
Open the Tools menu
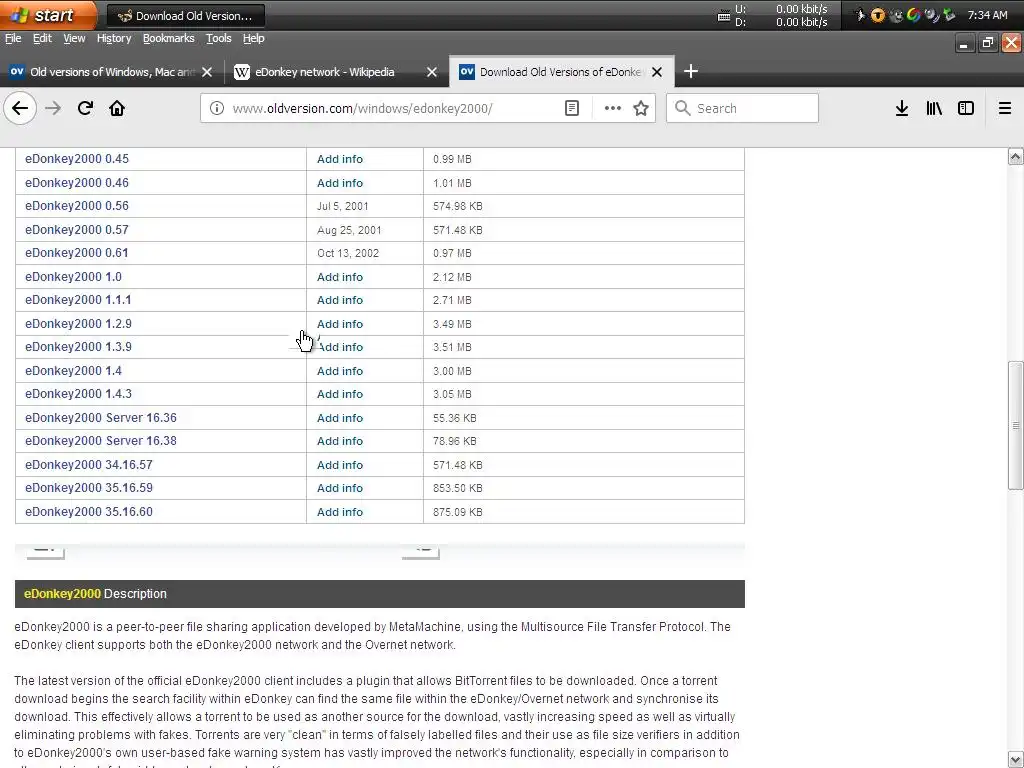coord(219,39)
